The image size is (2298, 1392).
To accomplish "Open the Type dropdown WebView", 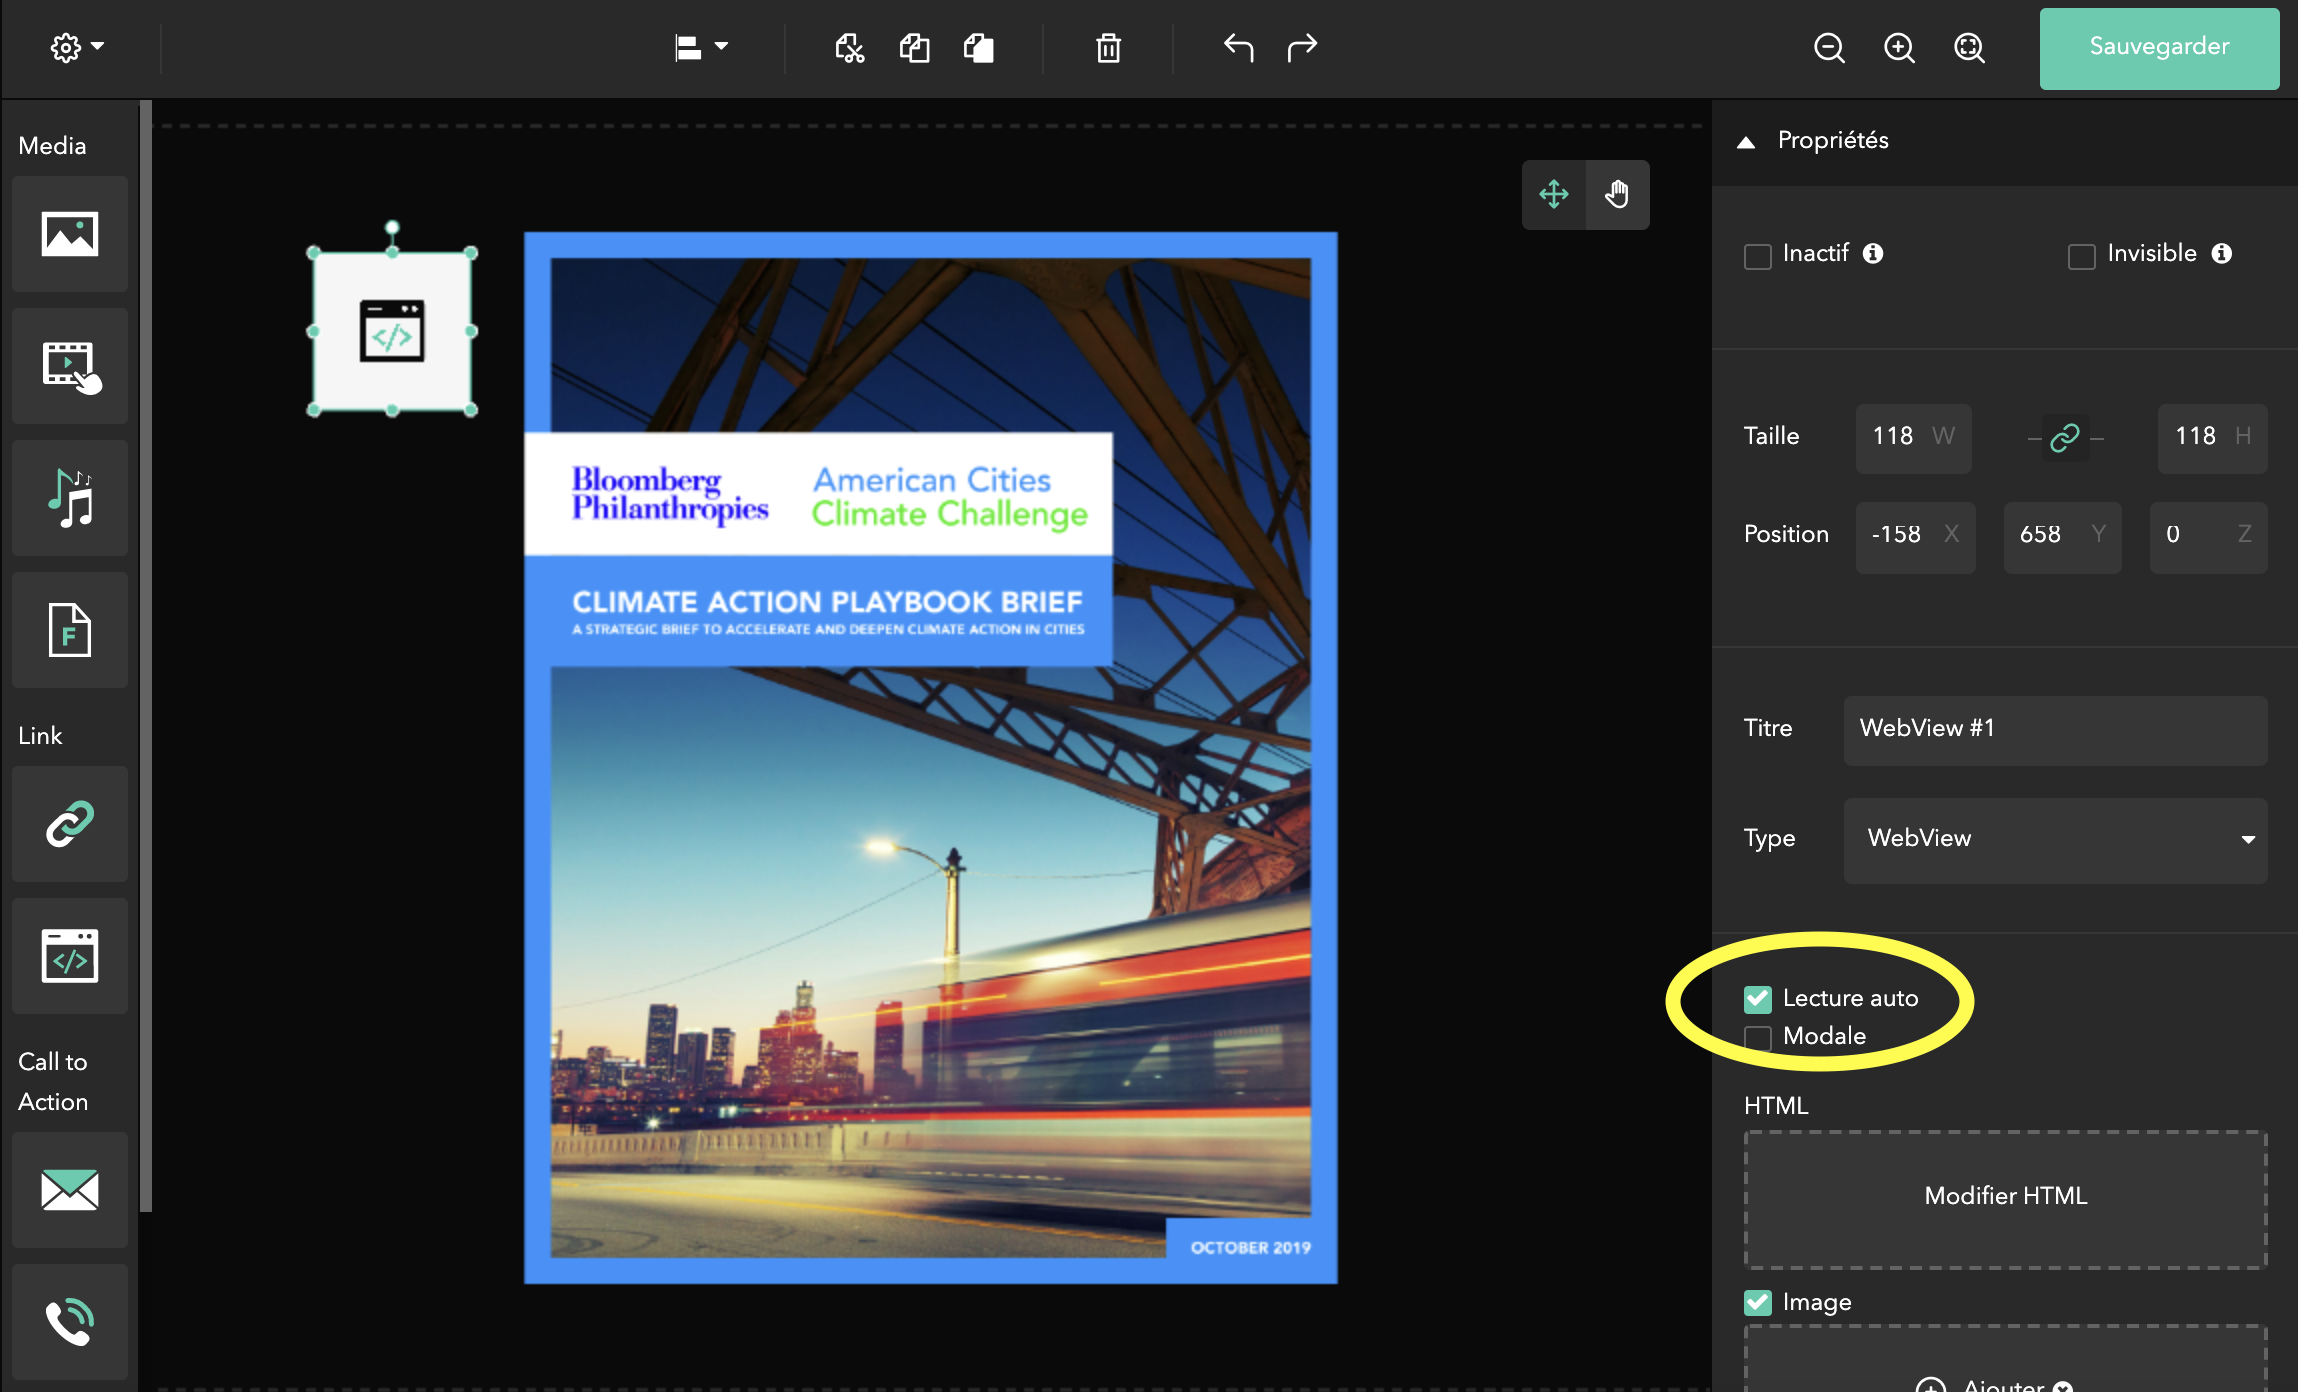I will coord(2055,840).
